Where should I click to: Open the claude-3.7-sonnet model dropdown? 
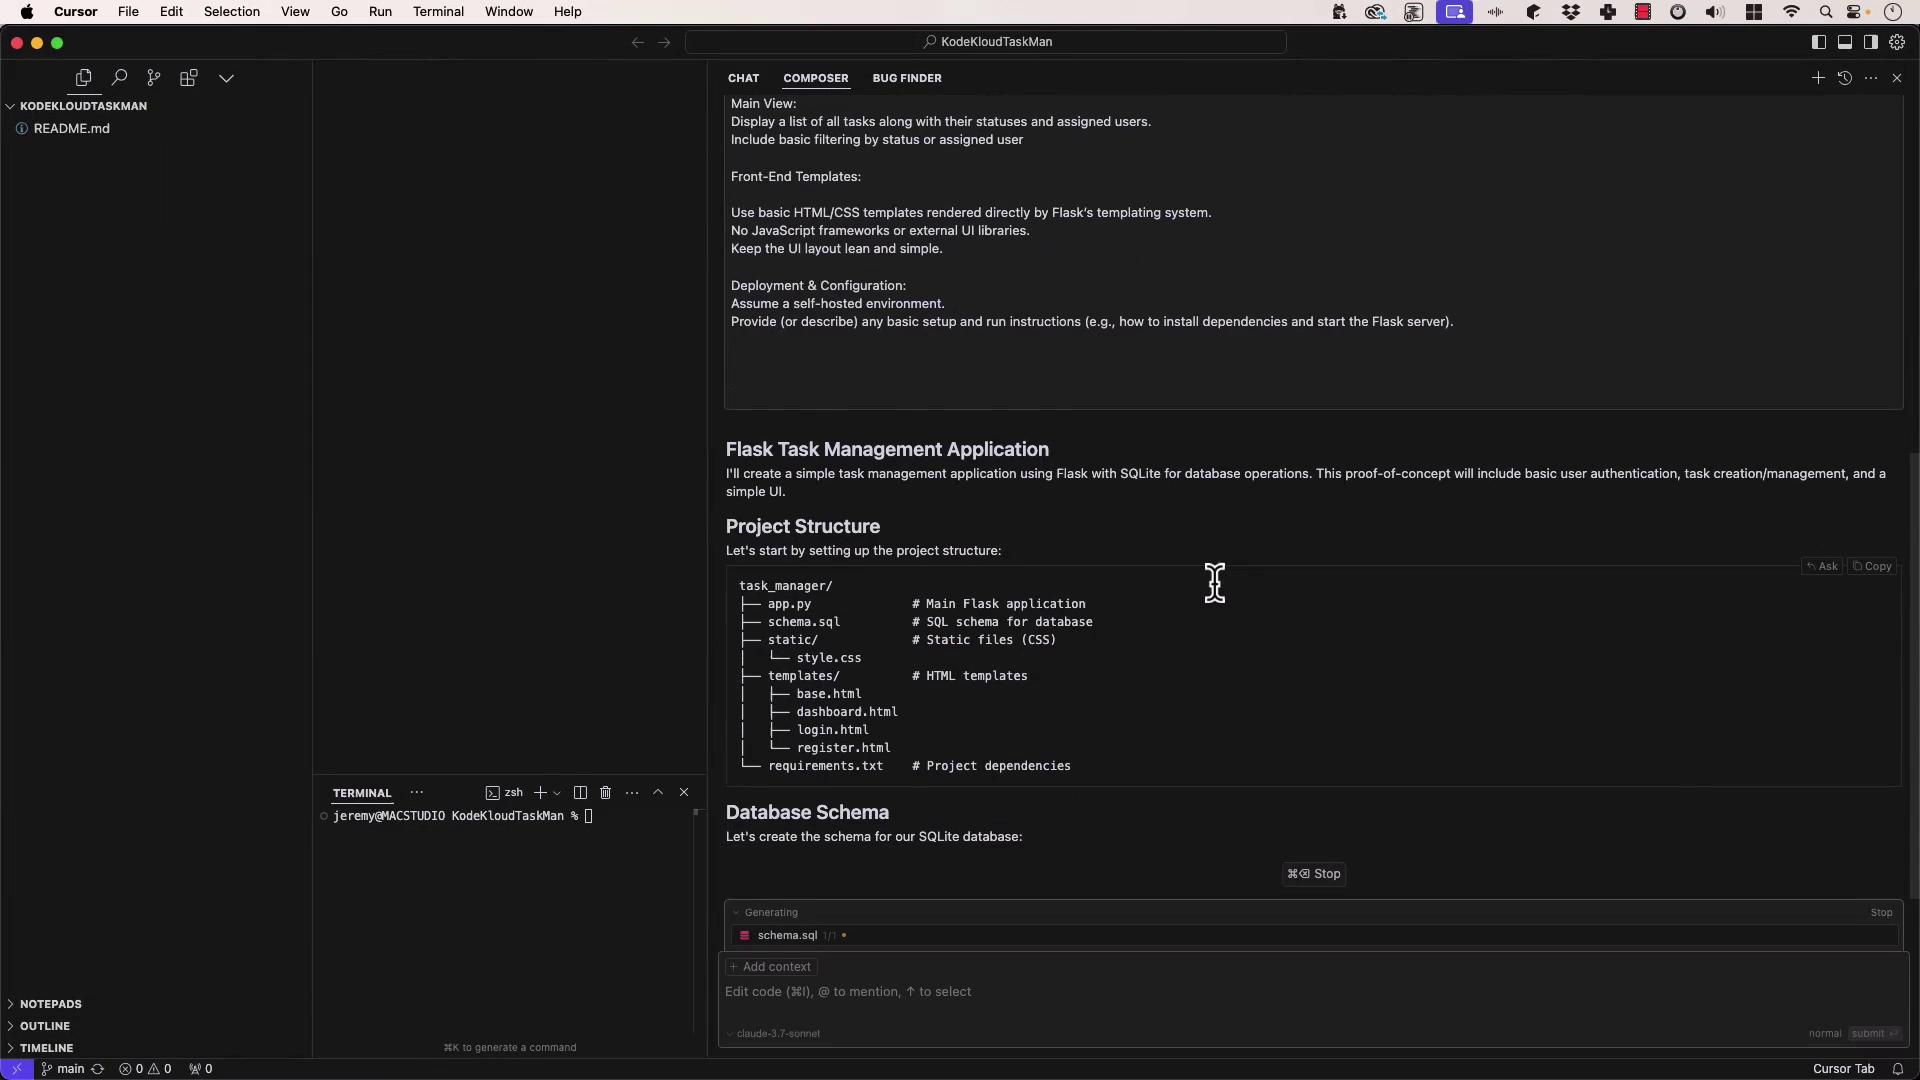point(777,1034)
